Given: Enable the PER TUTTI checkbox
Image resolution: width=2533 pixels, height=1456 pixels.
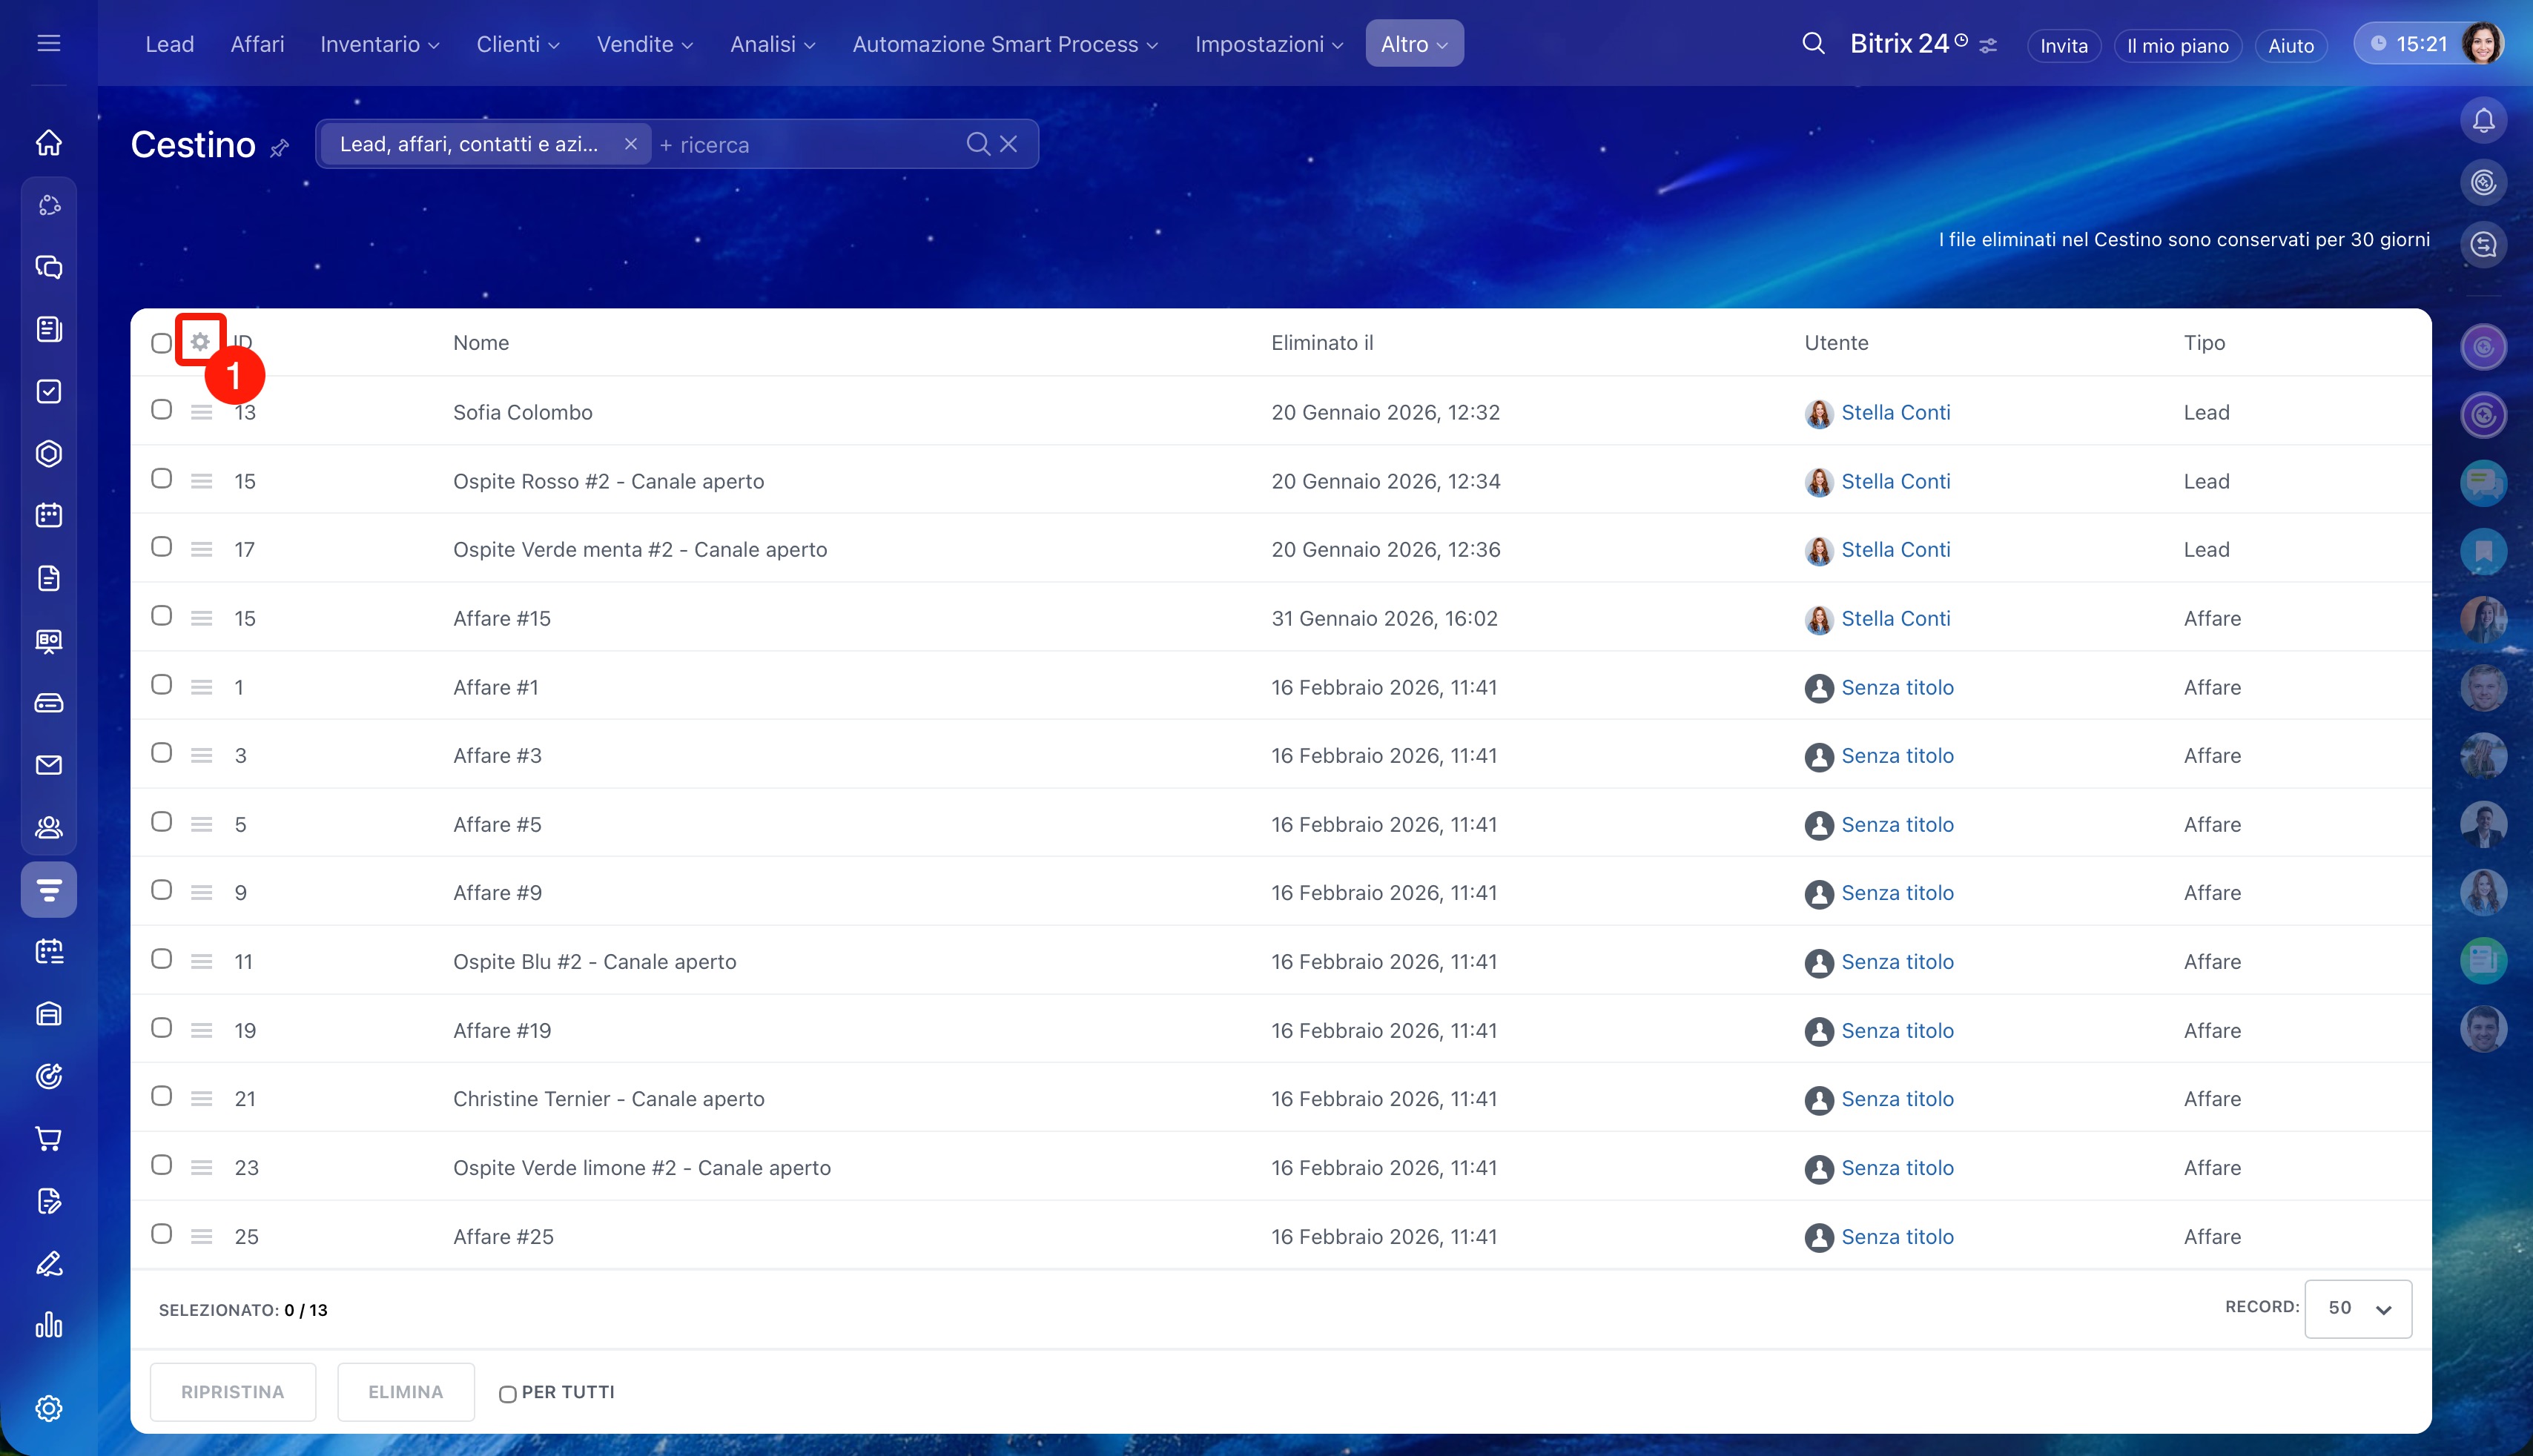Looking at the screenshot, I should pos(508,1394).
